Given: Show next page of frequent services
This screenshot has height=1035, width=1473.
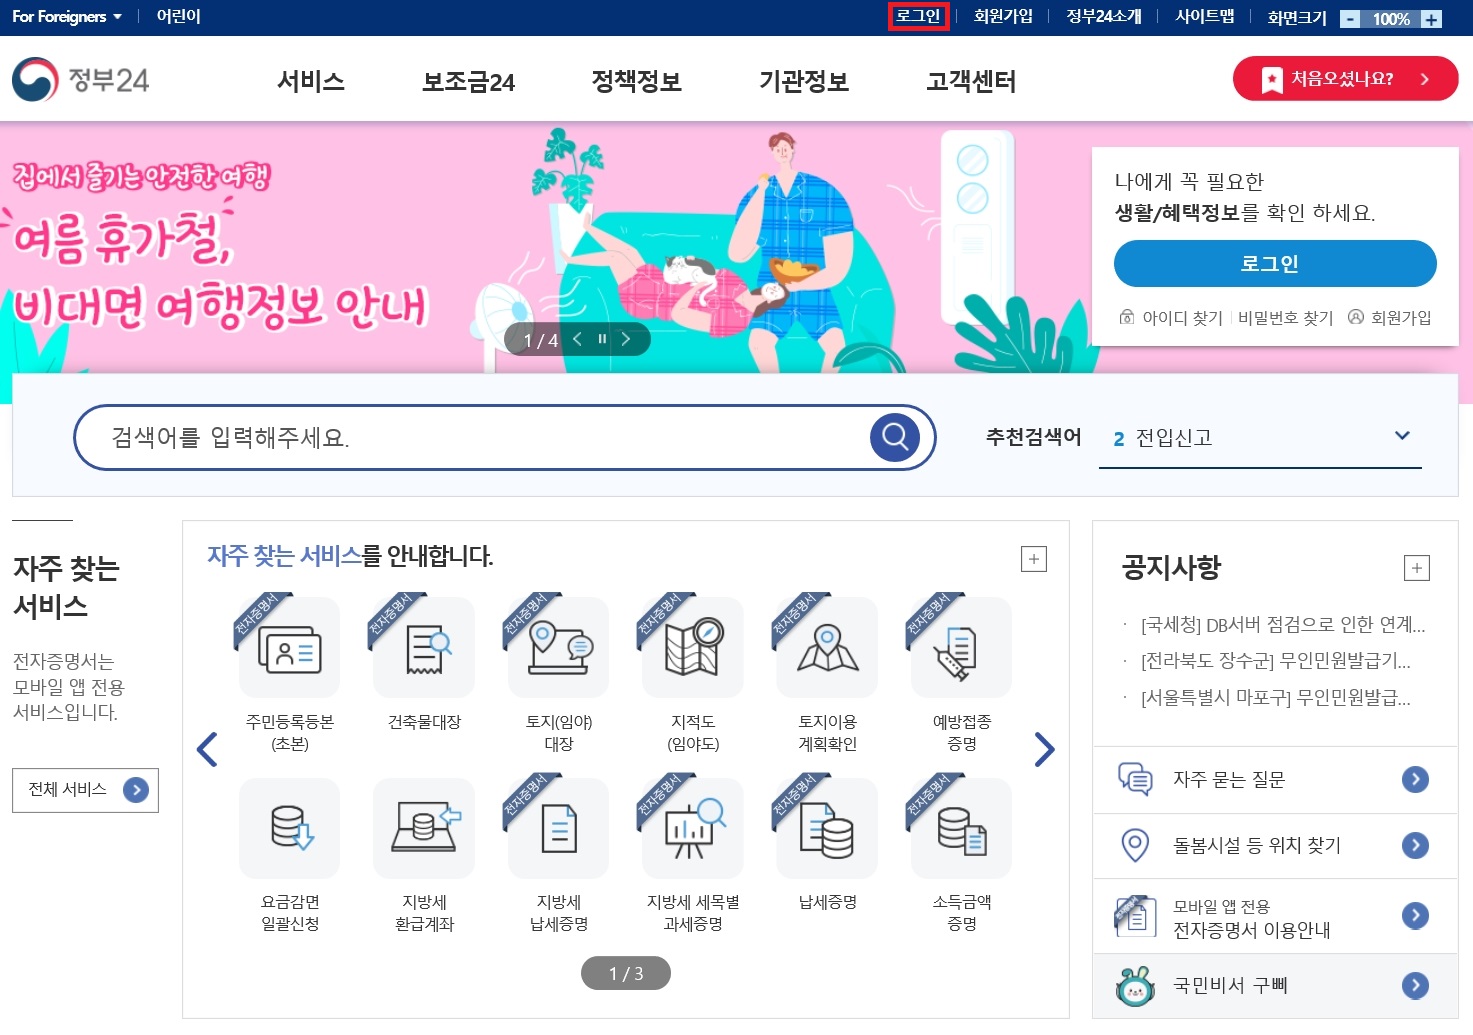Looking at the screenshot, I should coord(1044,749).
